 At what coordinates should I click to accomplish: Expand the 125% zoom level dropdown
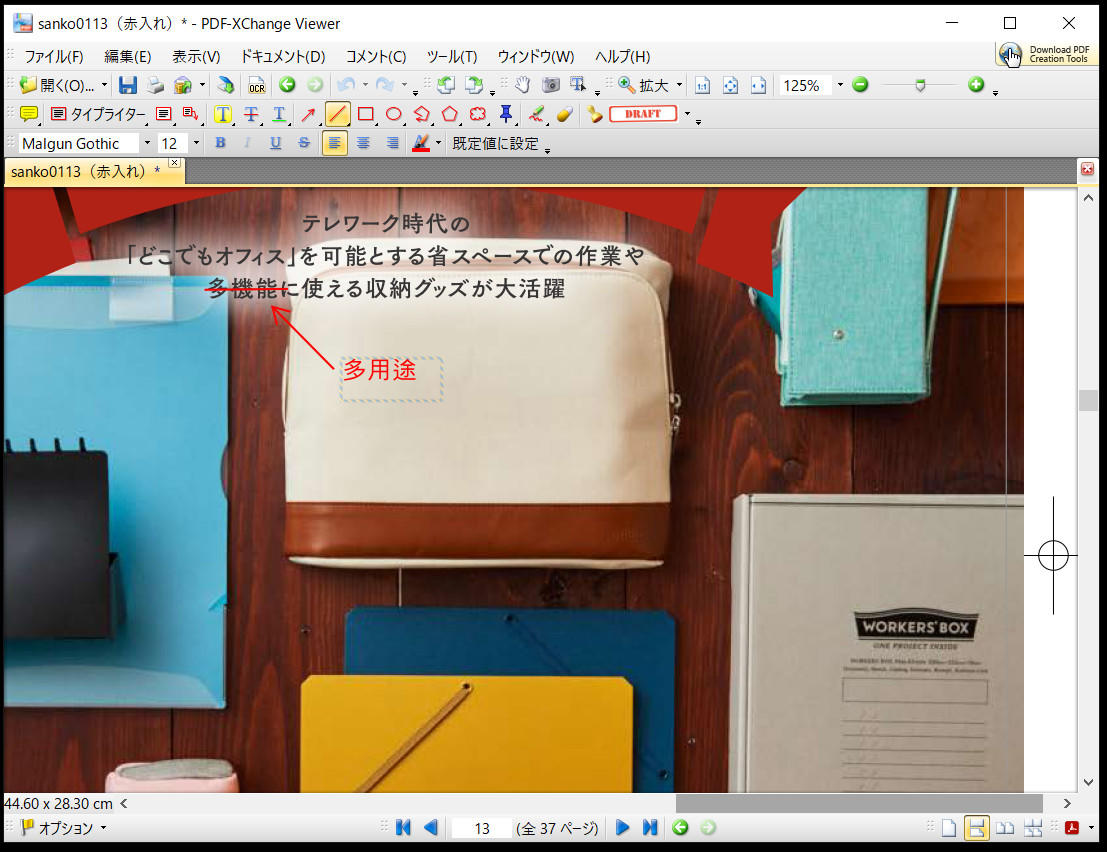pyautogui.click(x=840, y=86)
